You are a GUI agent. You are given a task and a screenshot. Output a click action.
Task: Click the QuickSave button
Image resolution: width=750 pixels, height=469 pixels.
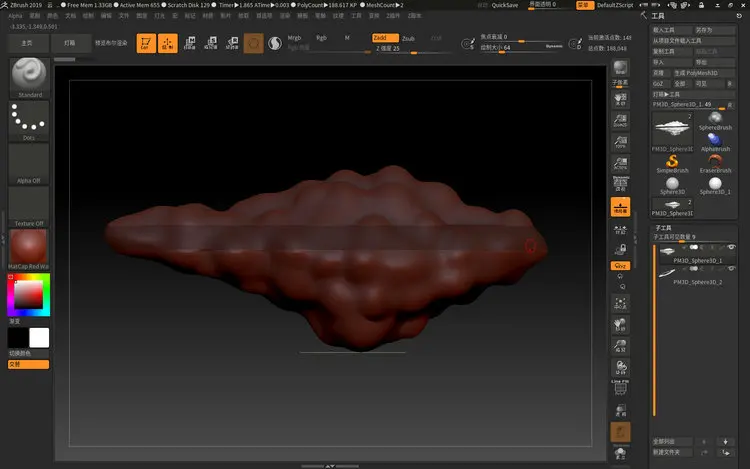[504, 5]
